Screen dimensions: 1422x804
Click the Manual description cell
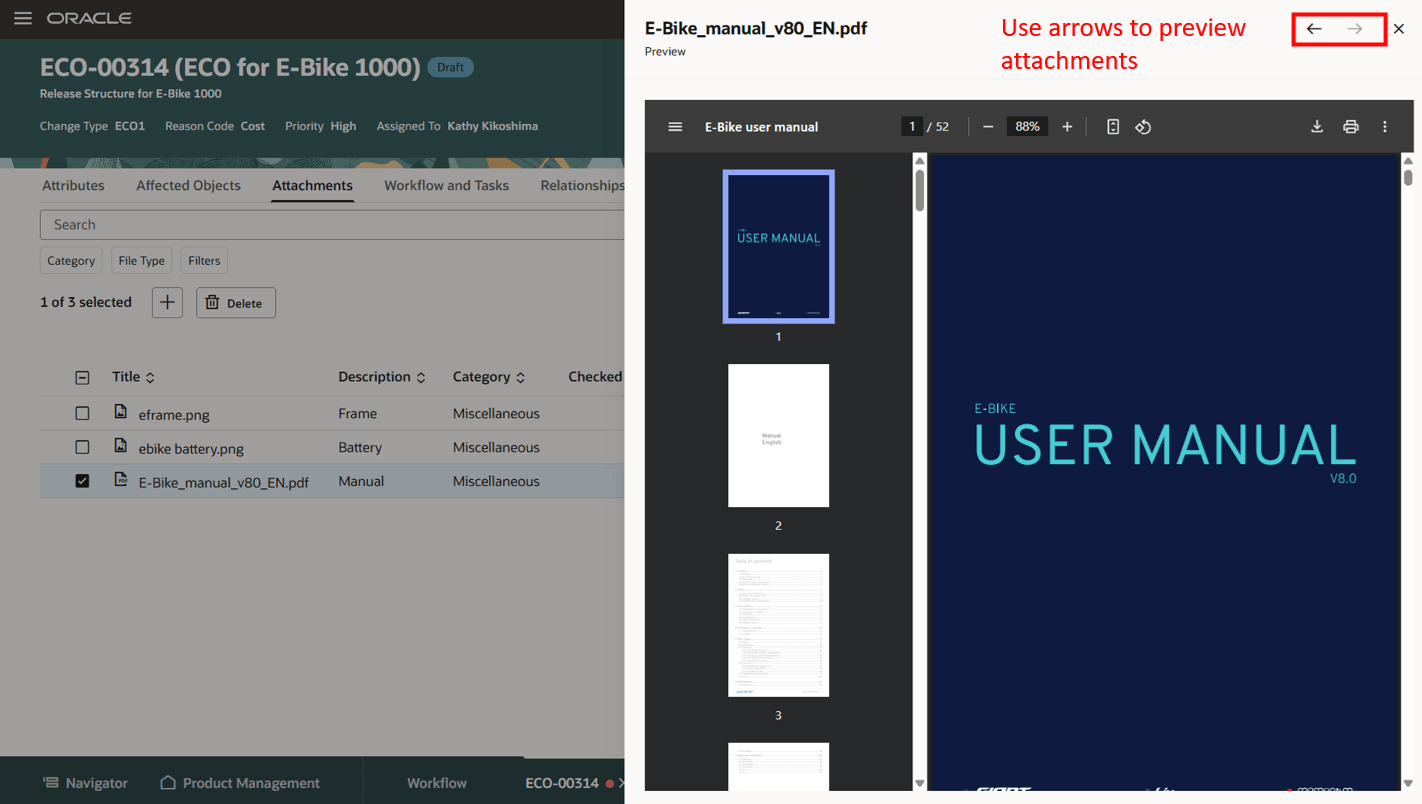tap(361, 481)
